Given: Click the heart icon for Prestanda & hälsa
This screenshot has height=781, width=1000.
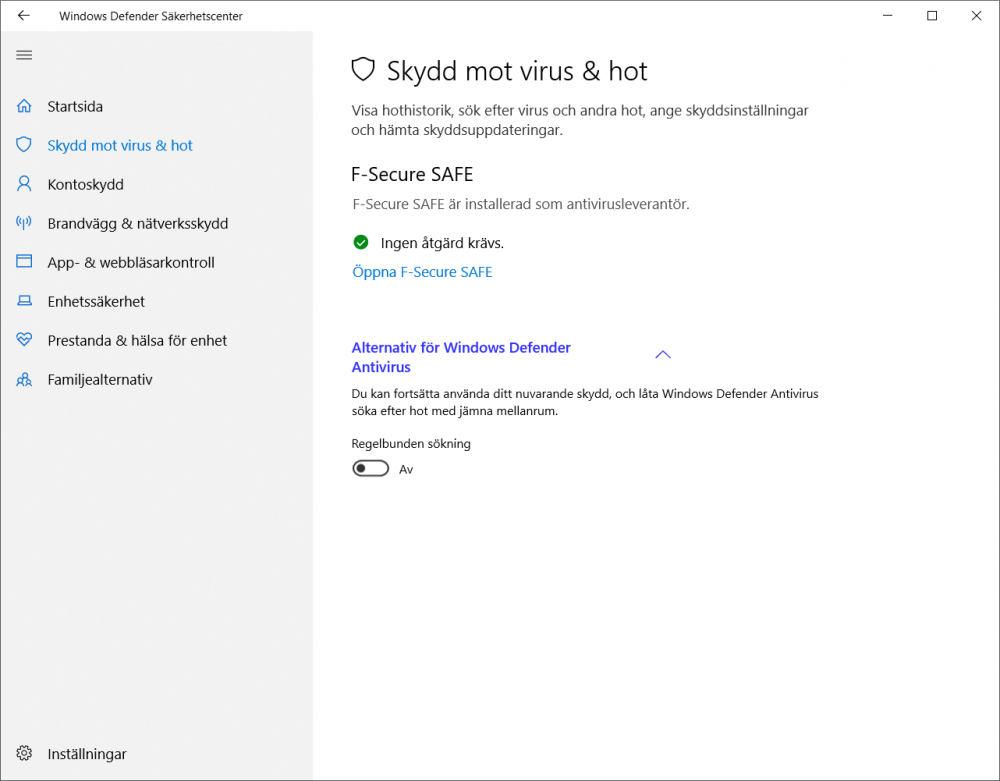Looking at the screenshot, I should coord(25,340).
